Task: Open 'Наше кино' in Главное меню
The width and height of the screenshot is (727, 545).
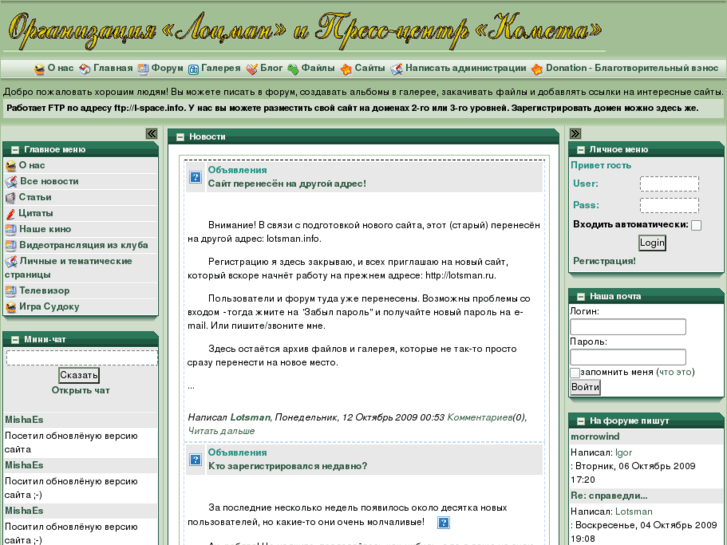Action: tap(45, 229)
